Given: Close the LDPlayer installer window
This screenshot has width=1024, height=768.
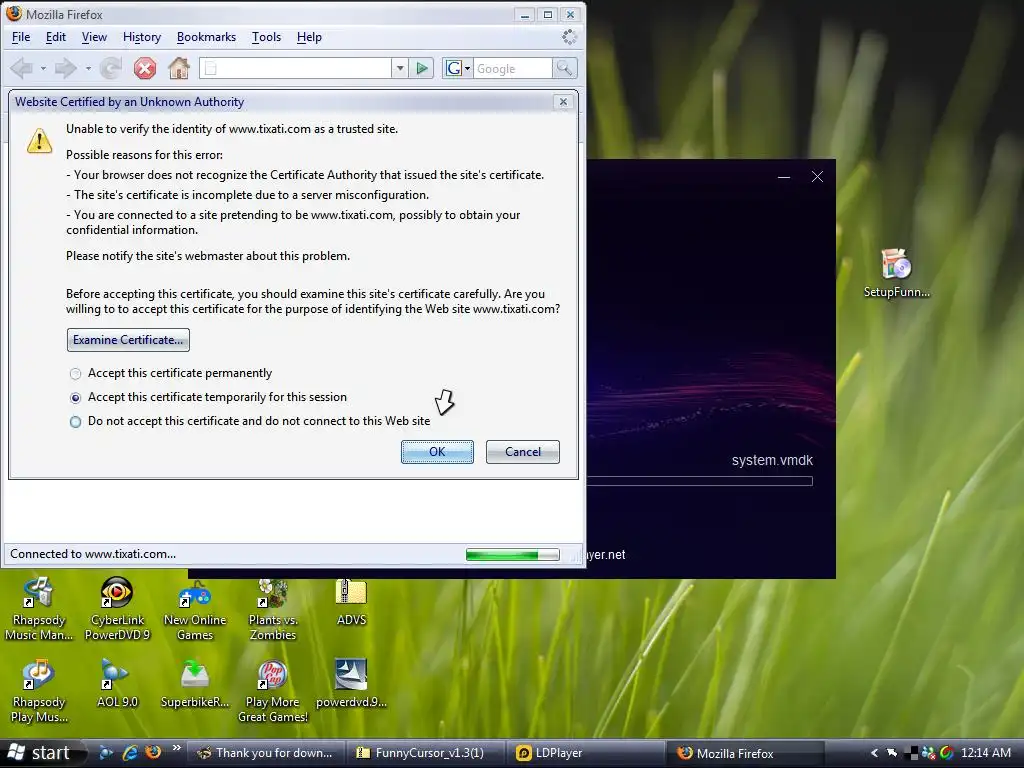Looking at the screenshot, I should pyautogui.click(x=817, y=177).
